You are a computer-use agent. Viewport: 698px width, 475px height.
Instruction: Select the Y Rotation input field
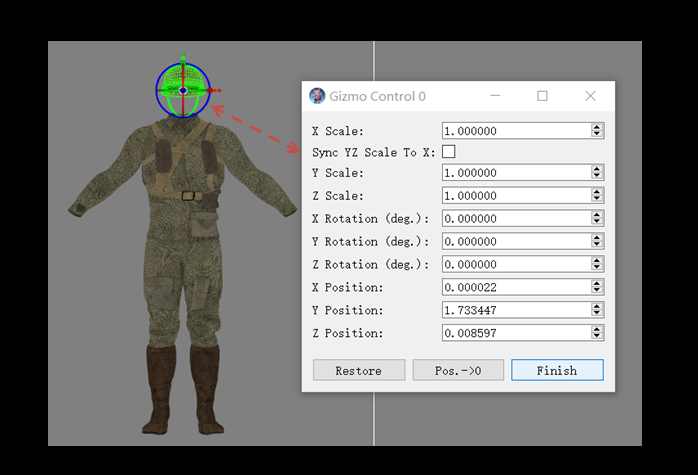tap(515, 241)
